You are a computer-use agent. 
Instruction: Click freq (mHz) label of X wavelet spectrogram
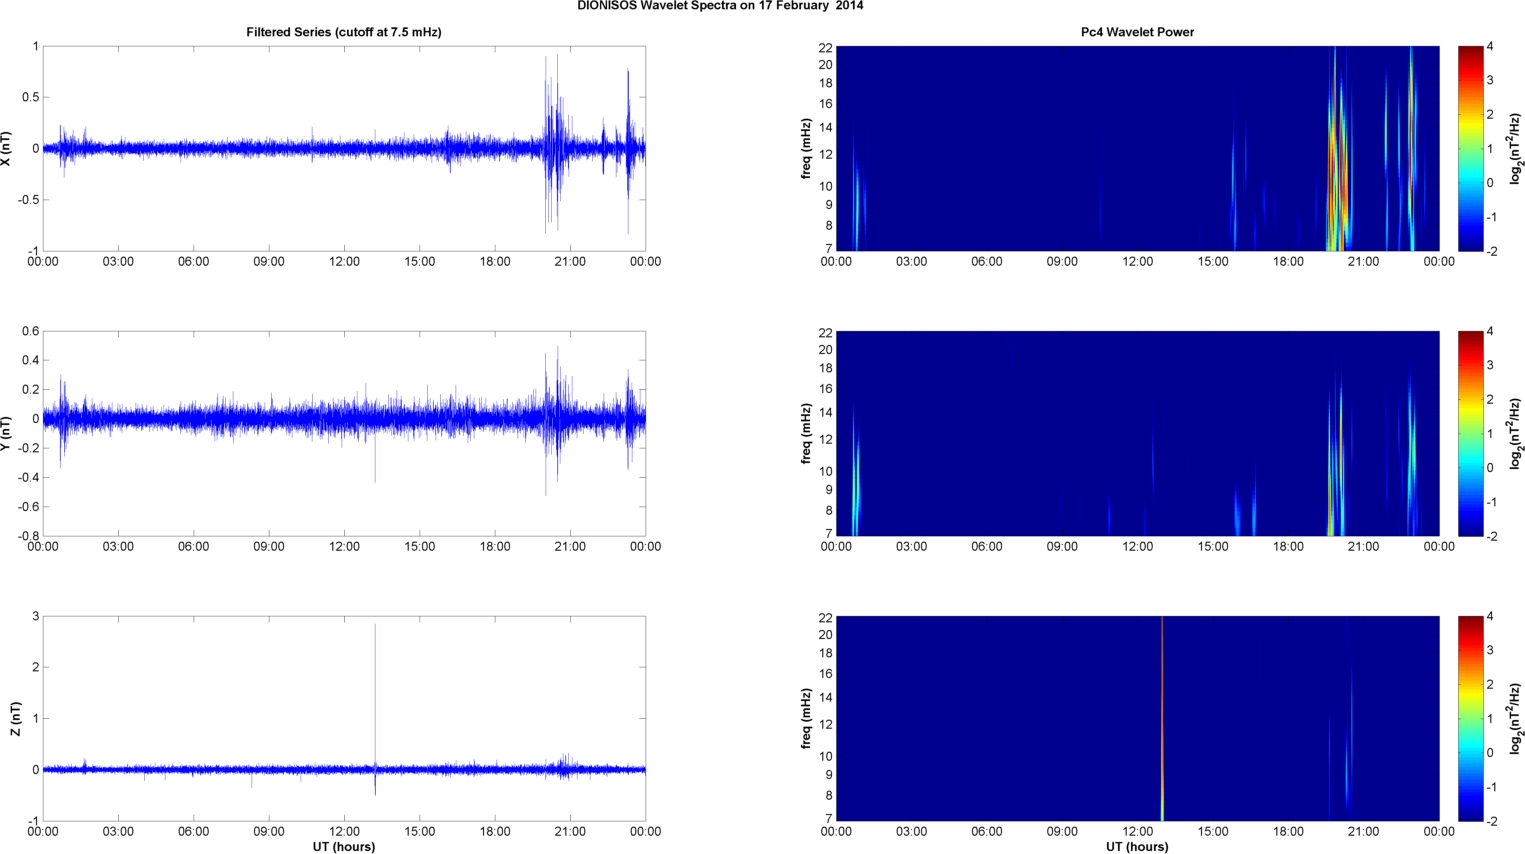pyautogui.click(x=806, y=148)
